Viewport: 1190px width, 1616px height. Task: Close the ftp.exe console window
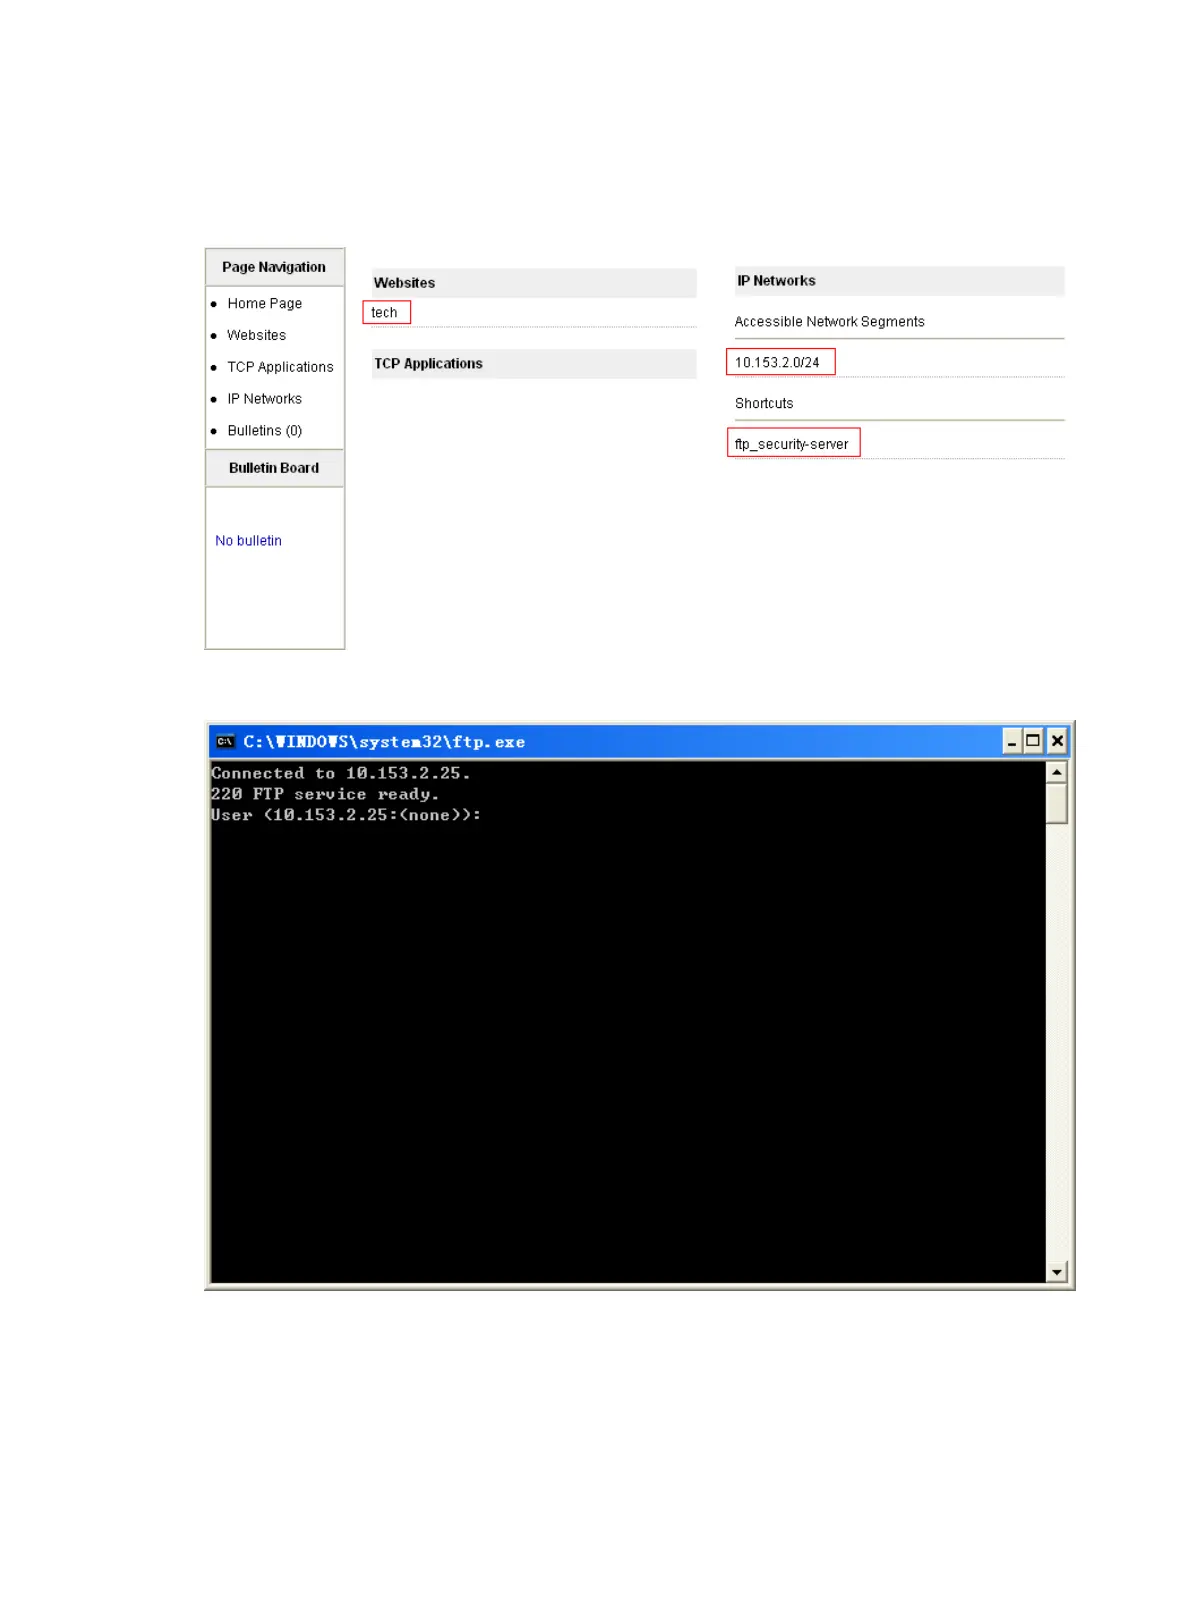1056,741
